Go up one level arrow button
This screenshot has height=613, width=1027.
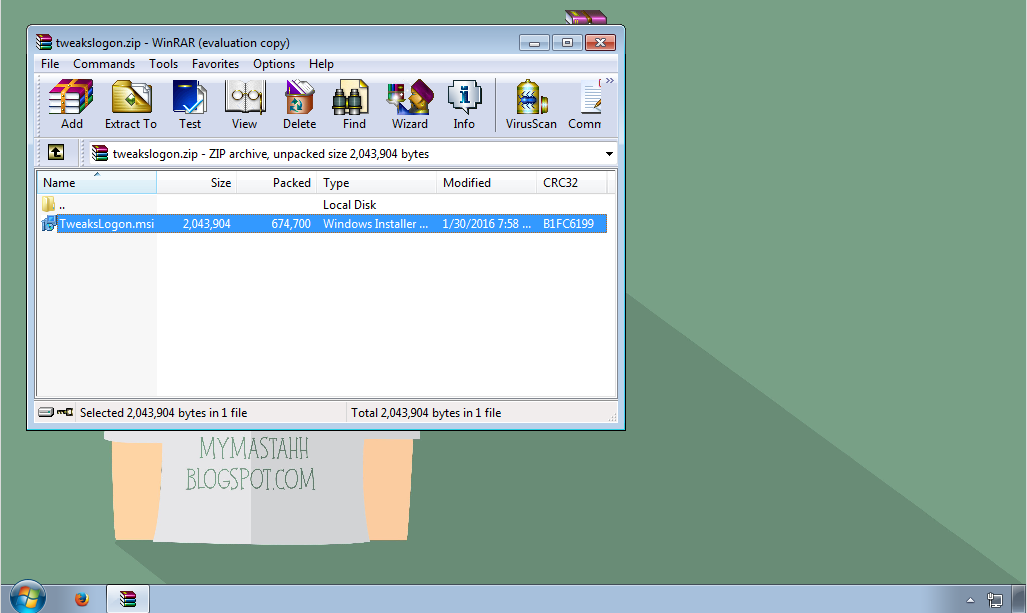(56, 153)
